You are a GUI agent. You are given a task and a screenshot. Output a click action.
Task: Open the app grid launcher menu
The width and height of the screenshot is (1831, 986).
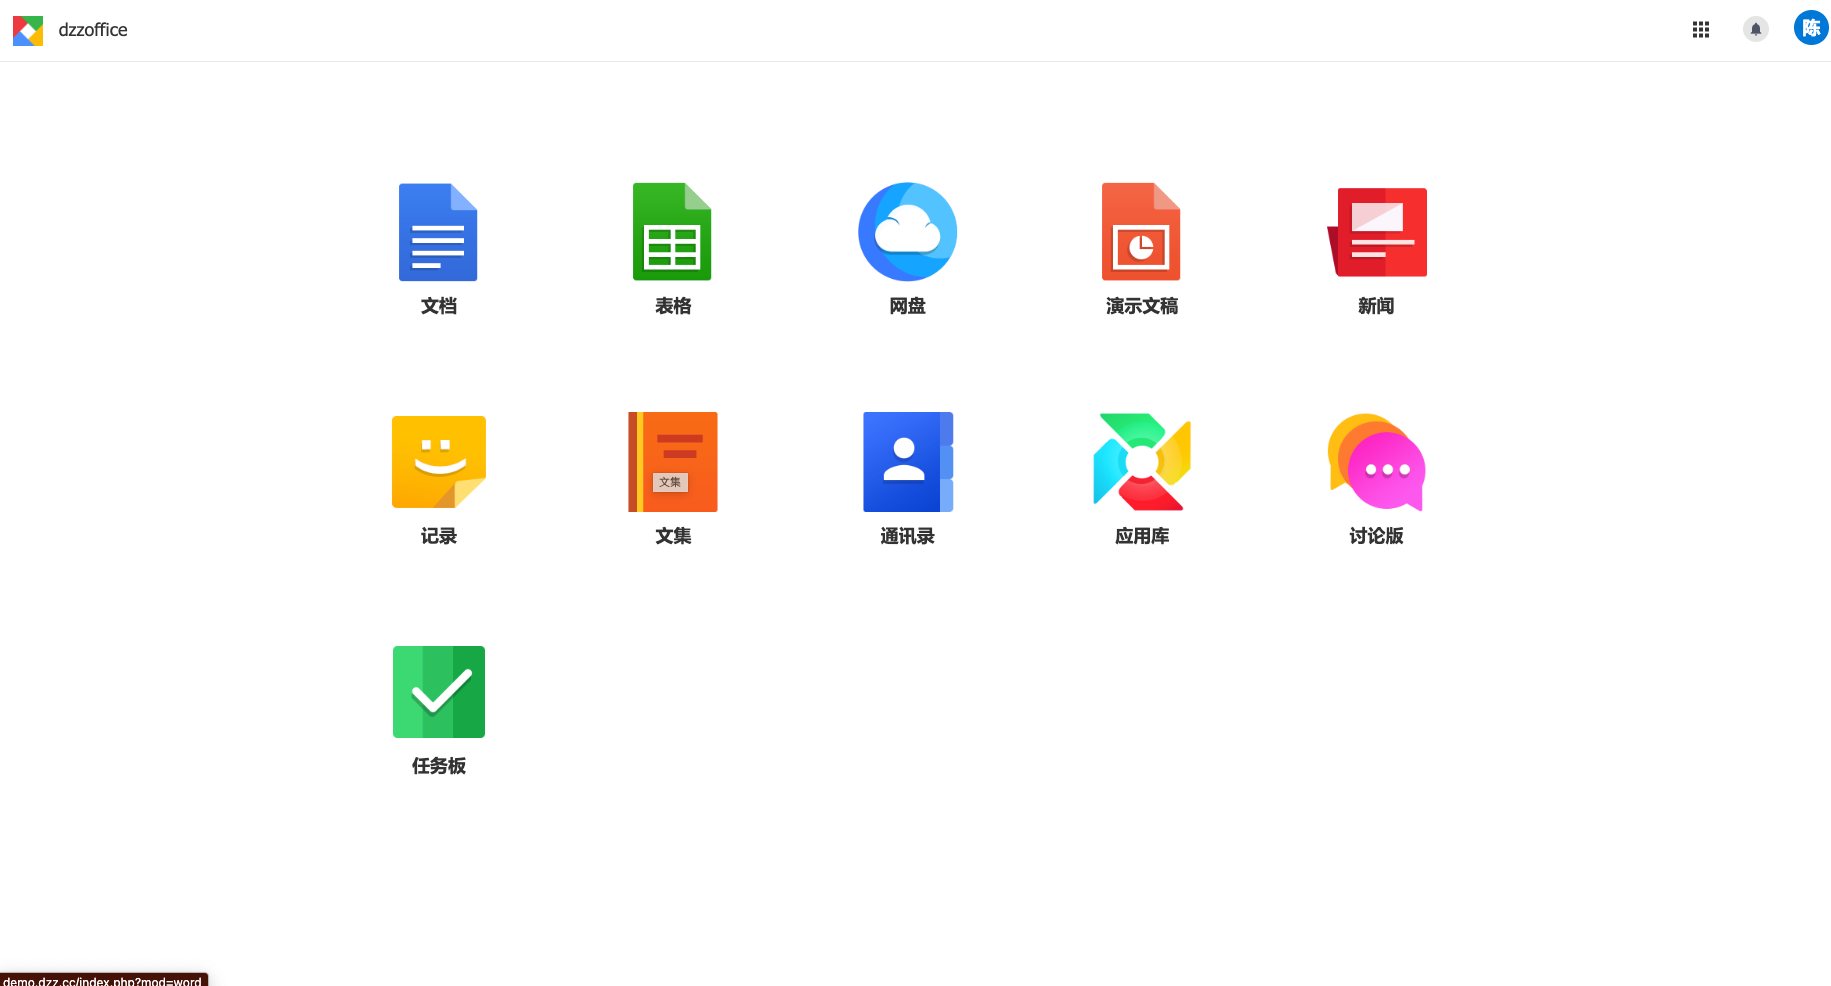click(1700, 29)
